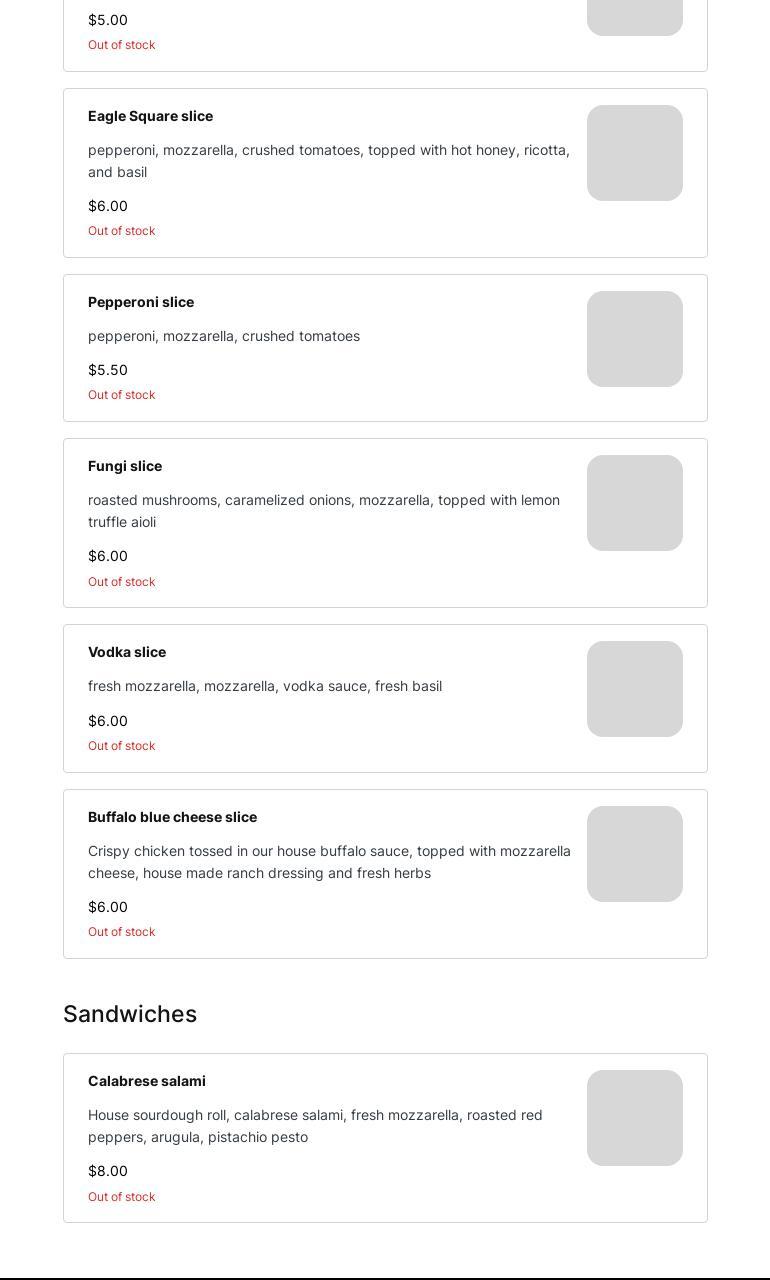Click Out of stock label under Calabrese salami
770x1280 pixels.
122,1197
